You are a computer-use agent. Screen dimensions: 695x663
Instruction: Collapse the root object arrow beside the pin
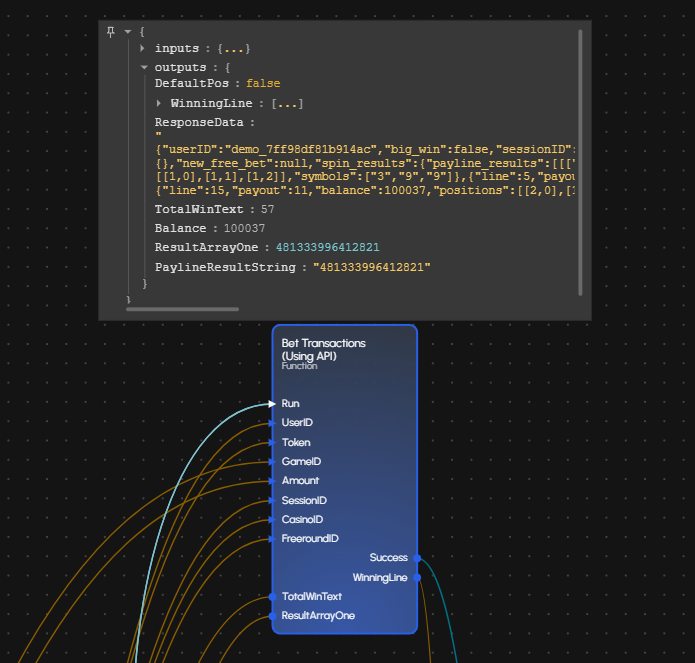[x=128, y=32]
